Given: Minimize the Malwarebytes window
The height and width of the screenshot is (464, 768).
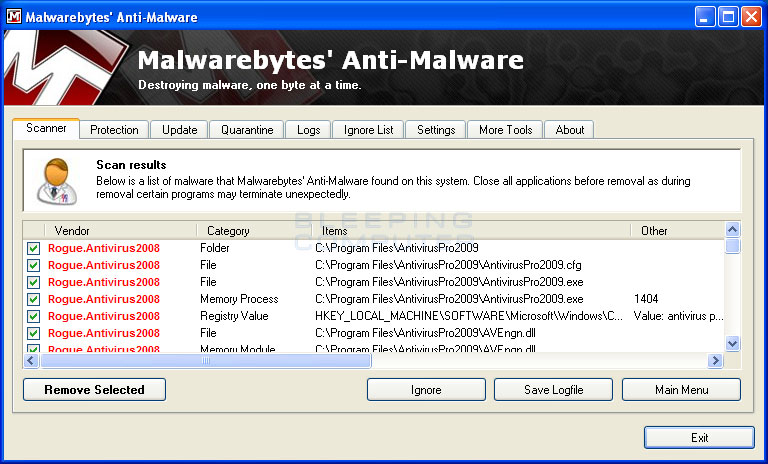Looking at the screenshot, I should click(x=704, y=17).
